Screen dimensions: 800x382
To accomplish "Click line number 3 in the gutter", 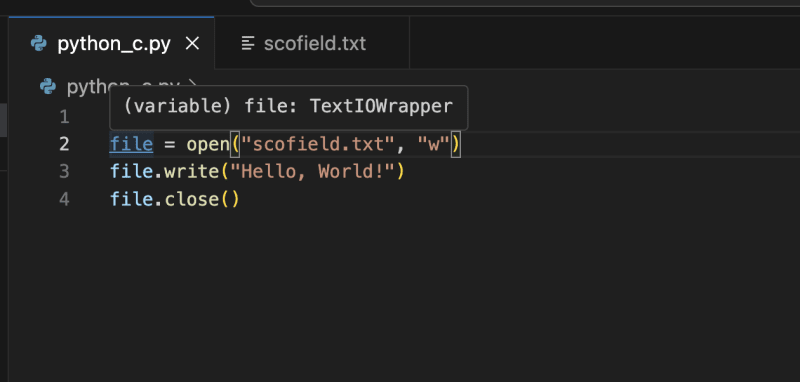I will 64,172.
